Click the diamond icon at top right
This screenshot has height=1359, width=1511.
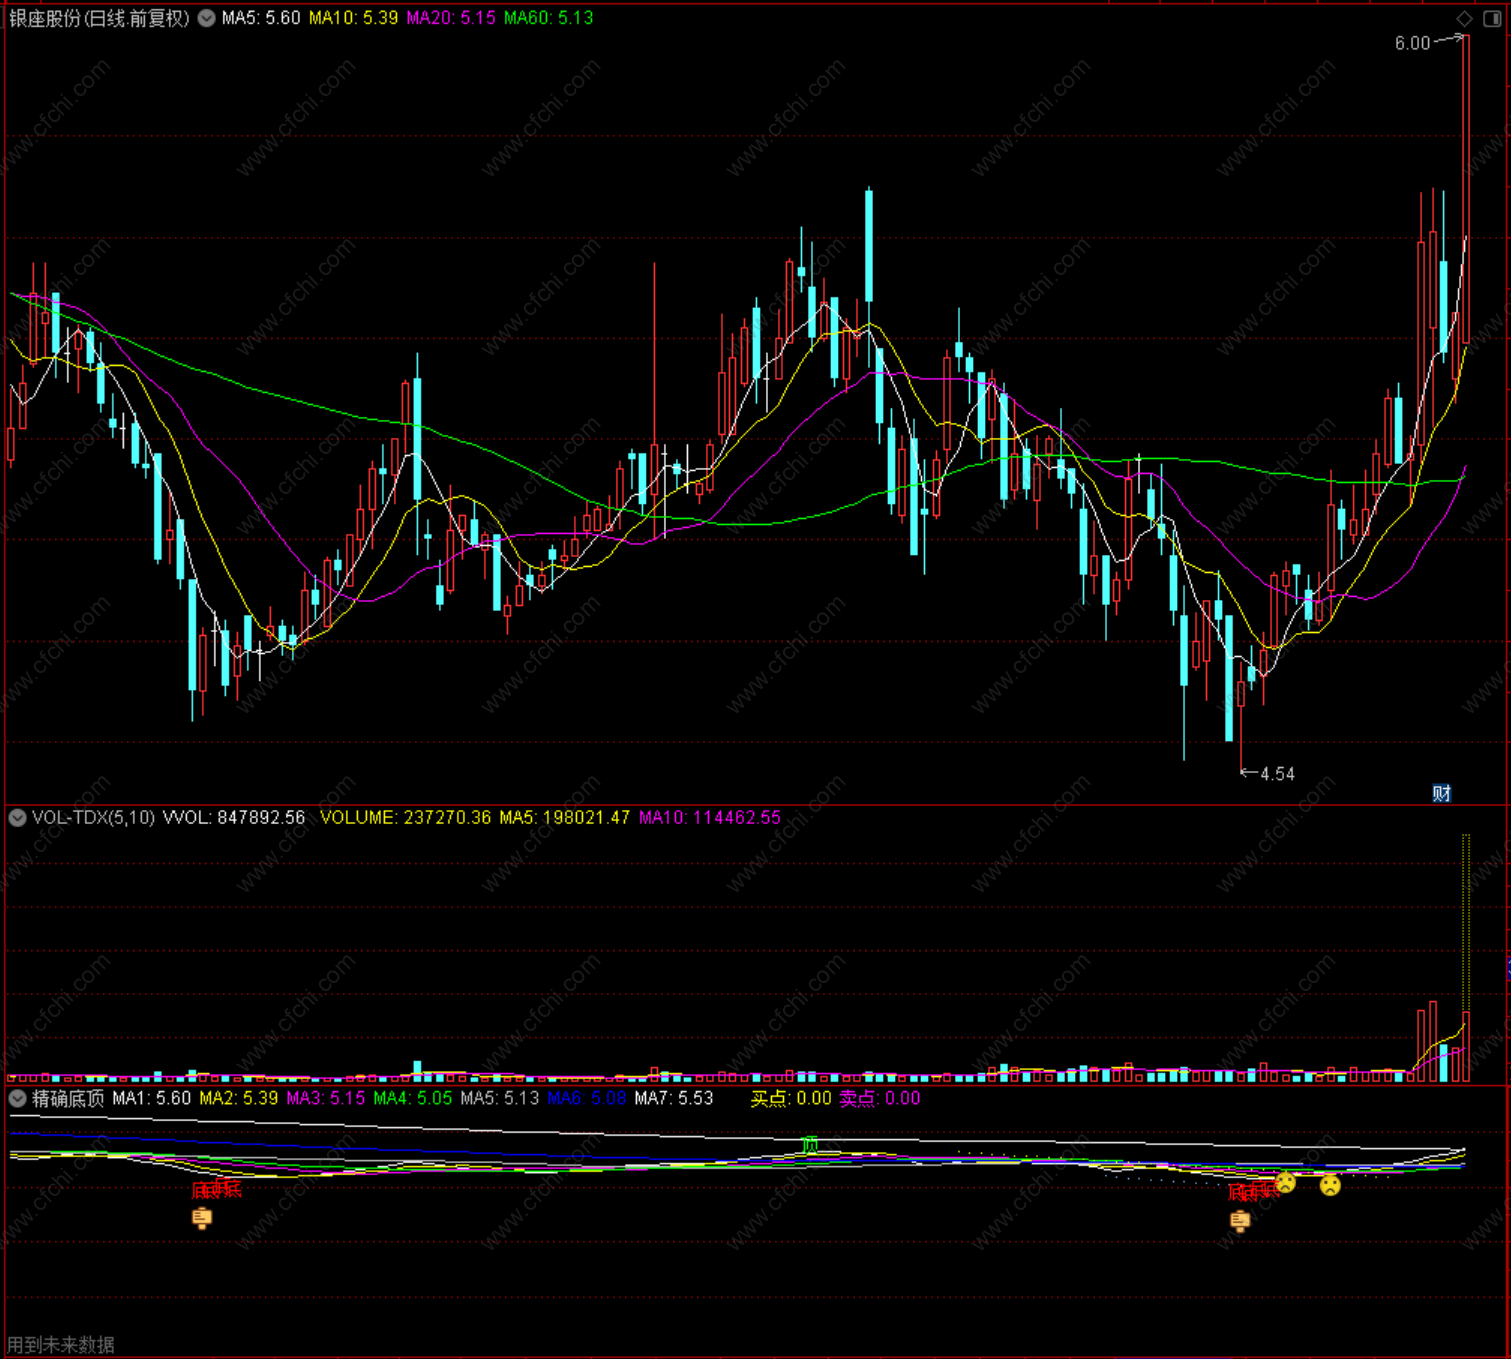tap(1464, 18)
